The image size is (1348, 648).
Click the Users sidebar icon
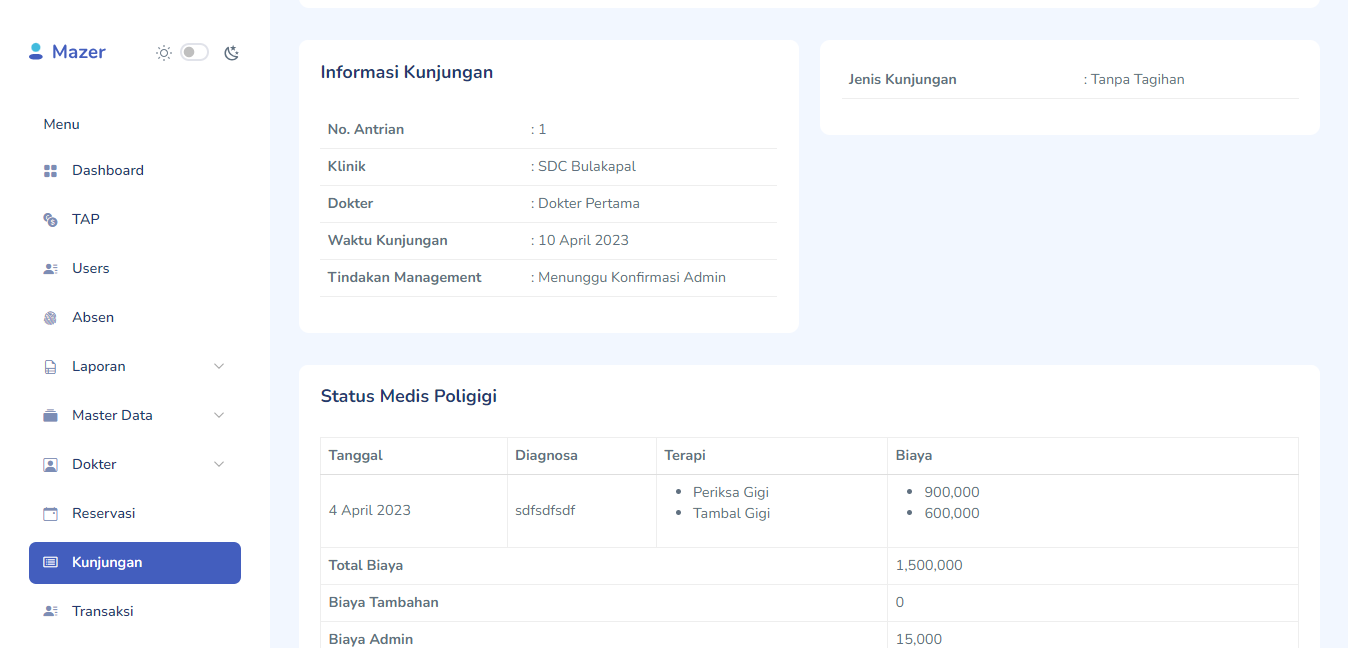point(50,269)
